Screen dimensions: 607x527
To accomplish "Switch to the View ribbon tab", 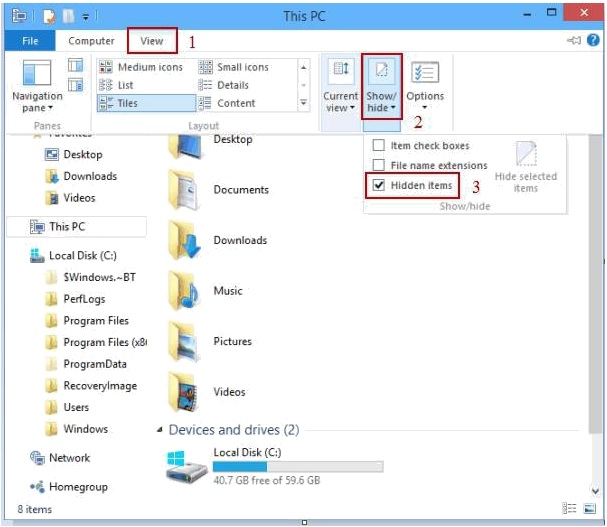I will point(152,41).
